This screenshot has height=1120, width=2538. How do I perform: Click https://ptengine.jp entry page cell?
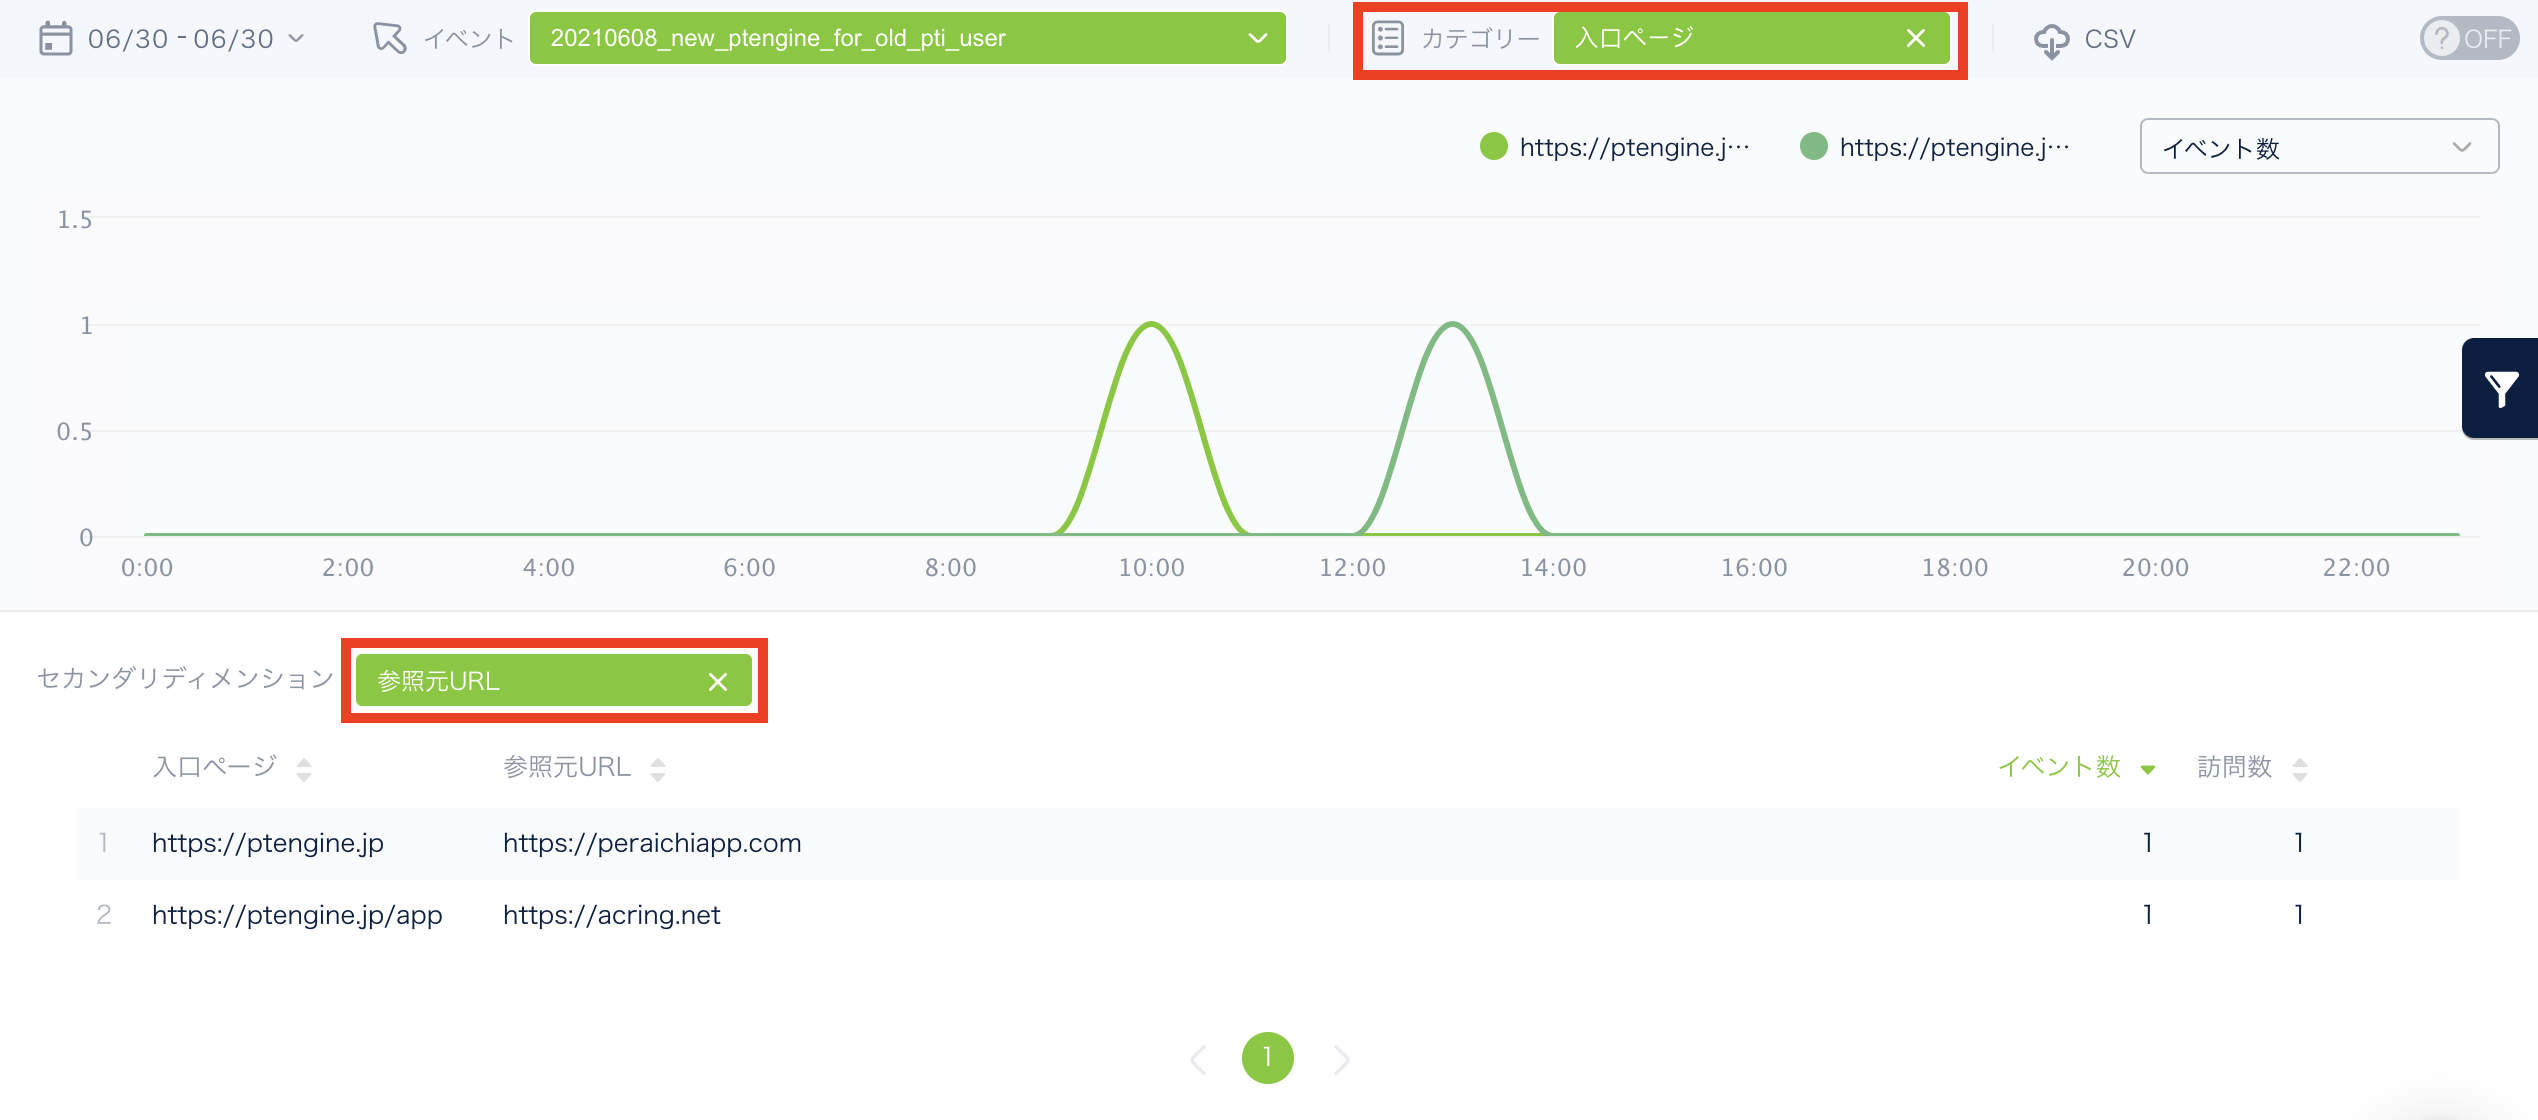[x=268, y=842]
